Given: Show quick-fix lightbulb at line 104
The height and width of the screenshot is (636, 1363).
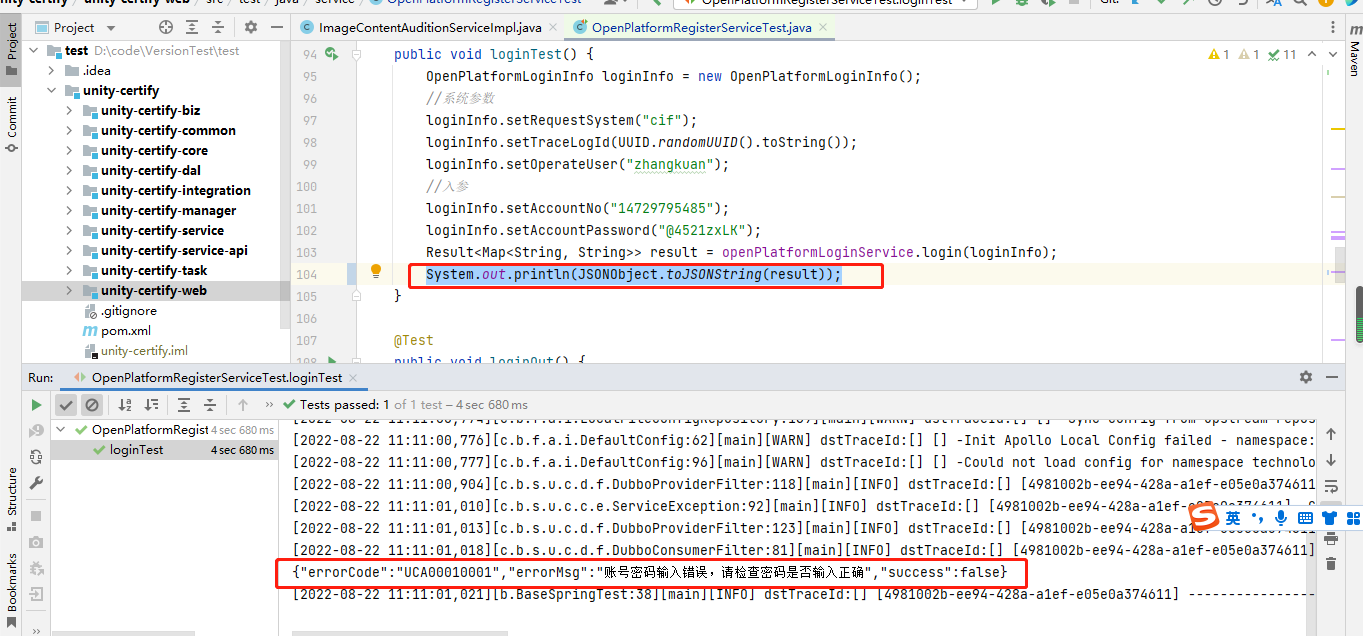Looking at the screenshot, I should pos(376,271).
